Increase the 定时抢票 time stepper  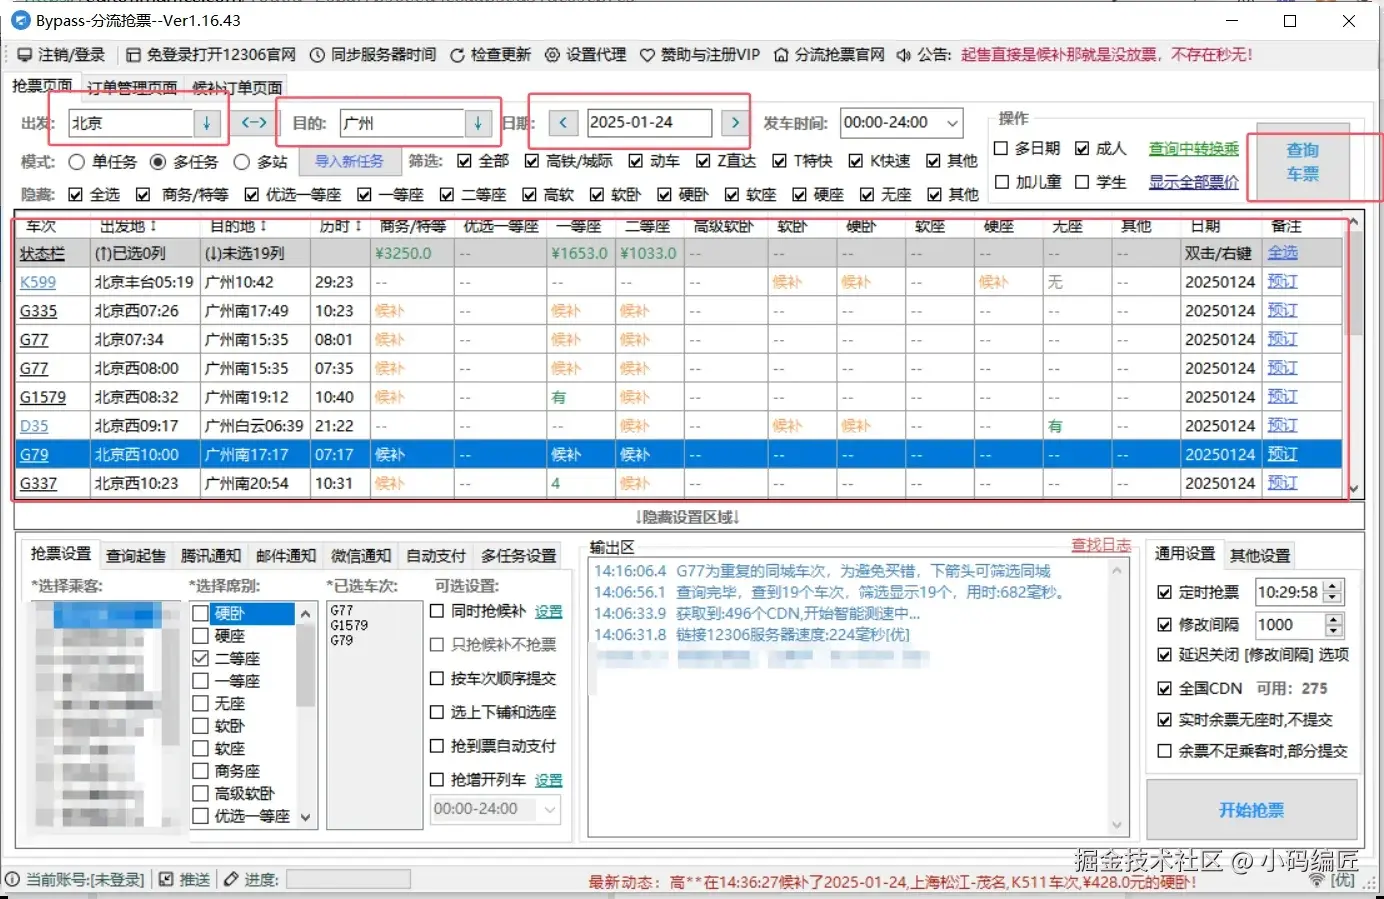coord(1332,586)
